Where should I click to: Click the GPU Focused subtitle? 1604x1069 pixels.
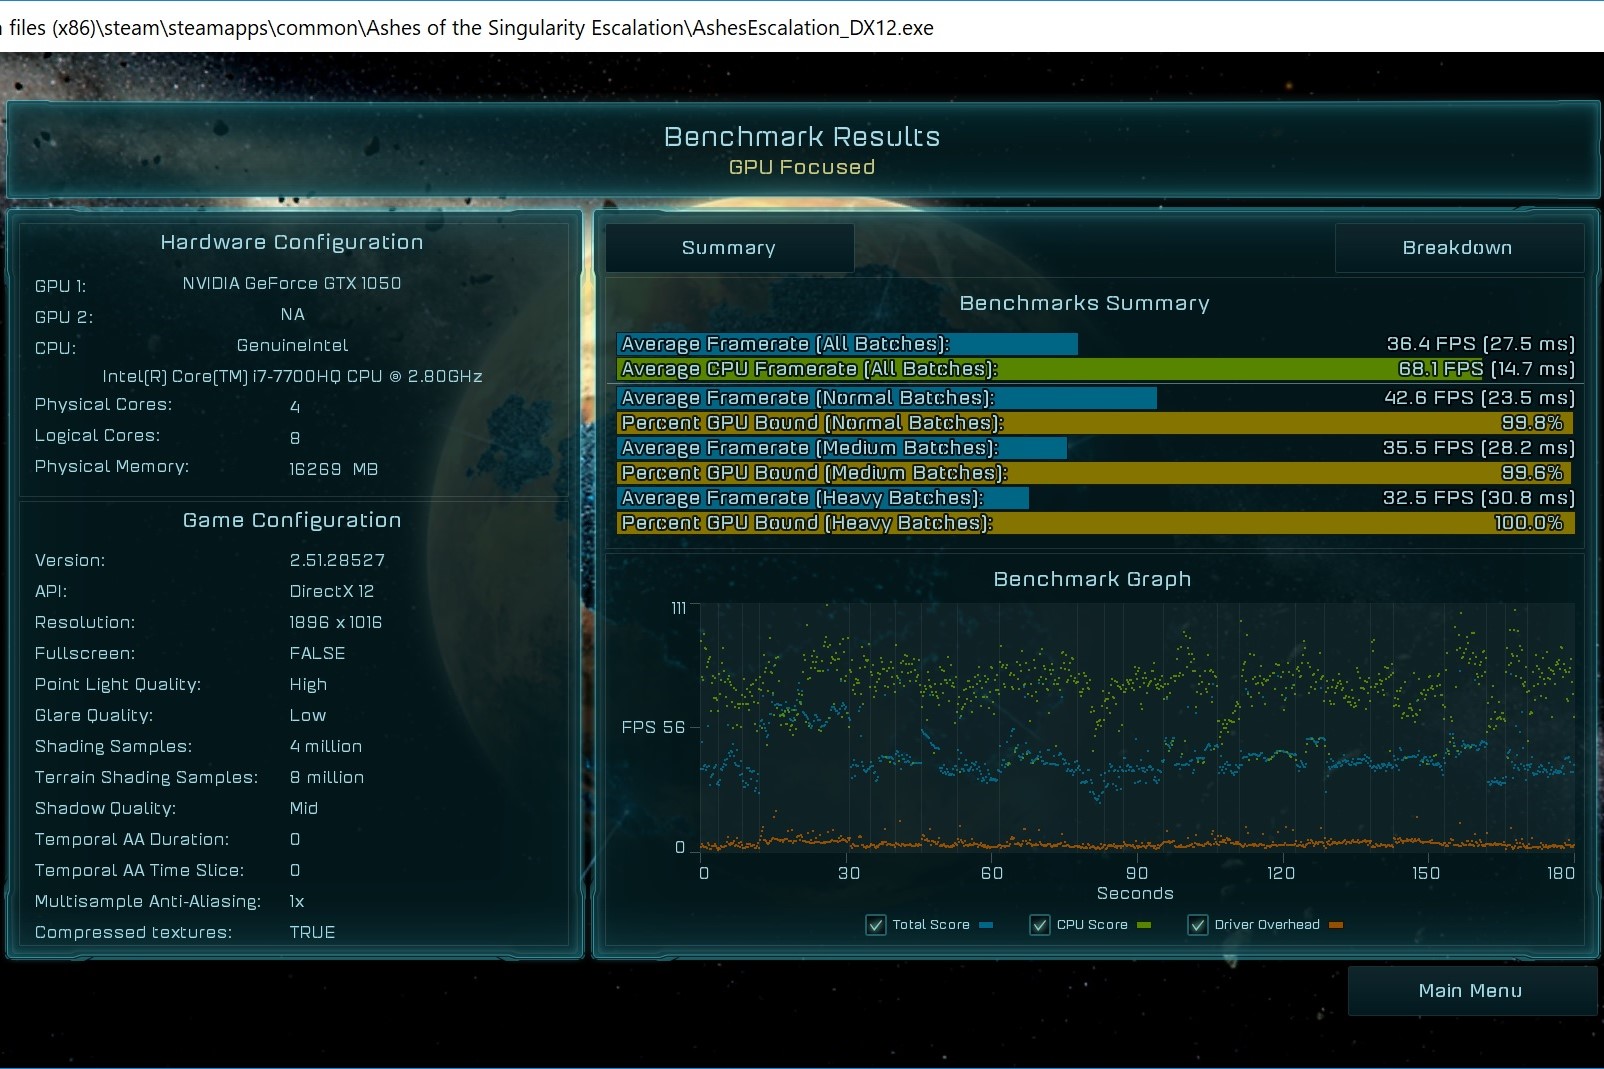(802, 167)
